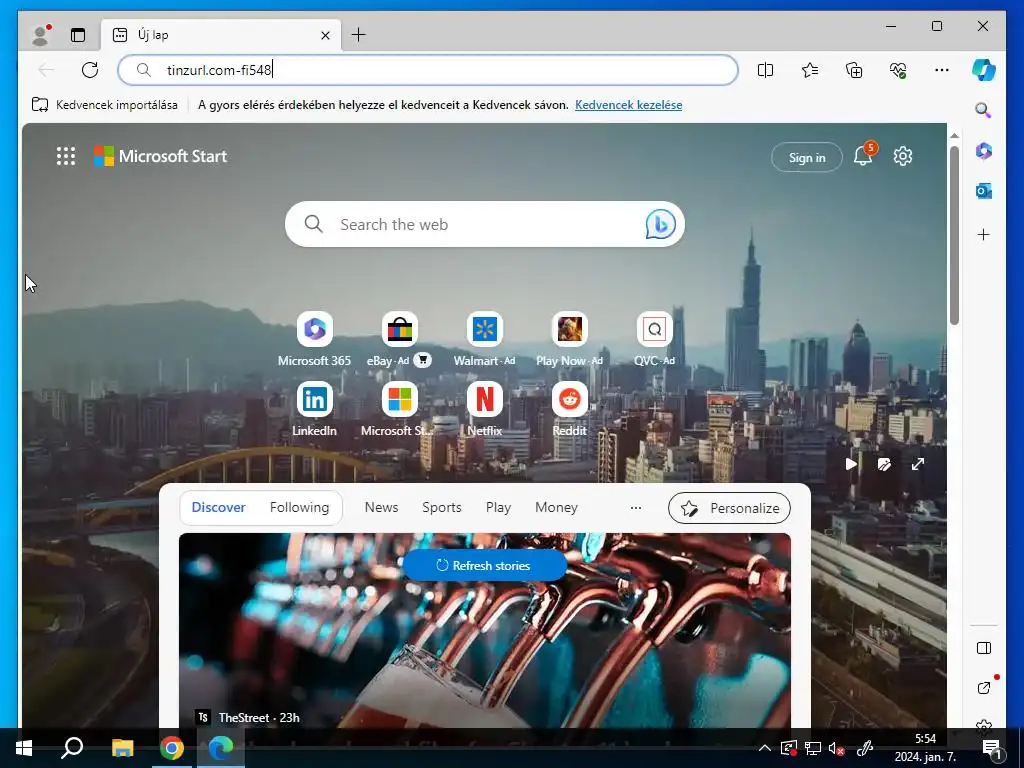Image resolution: width=1024 pixels, height=768 pixels.
Task: Switch to the Play tab
Action: pos(498,507)
